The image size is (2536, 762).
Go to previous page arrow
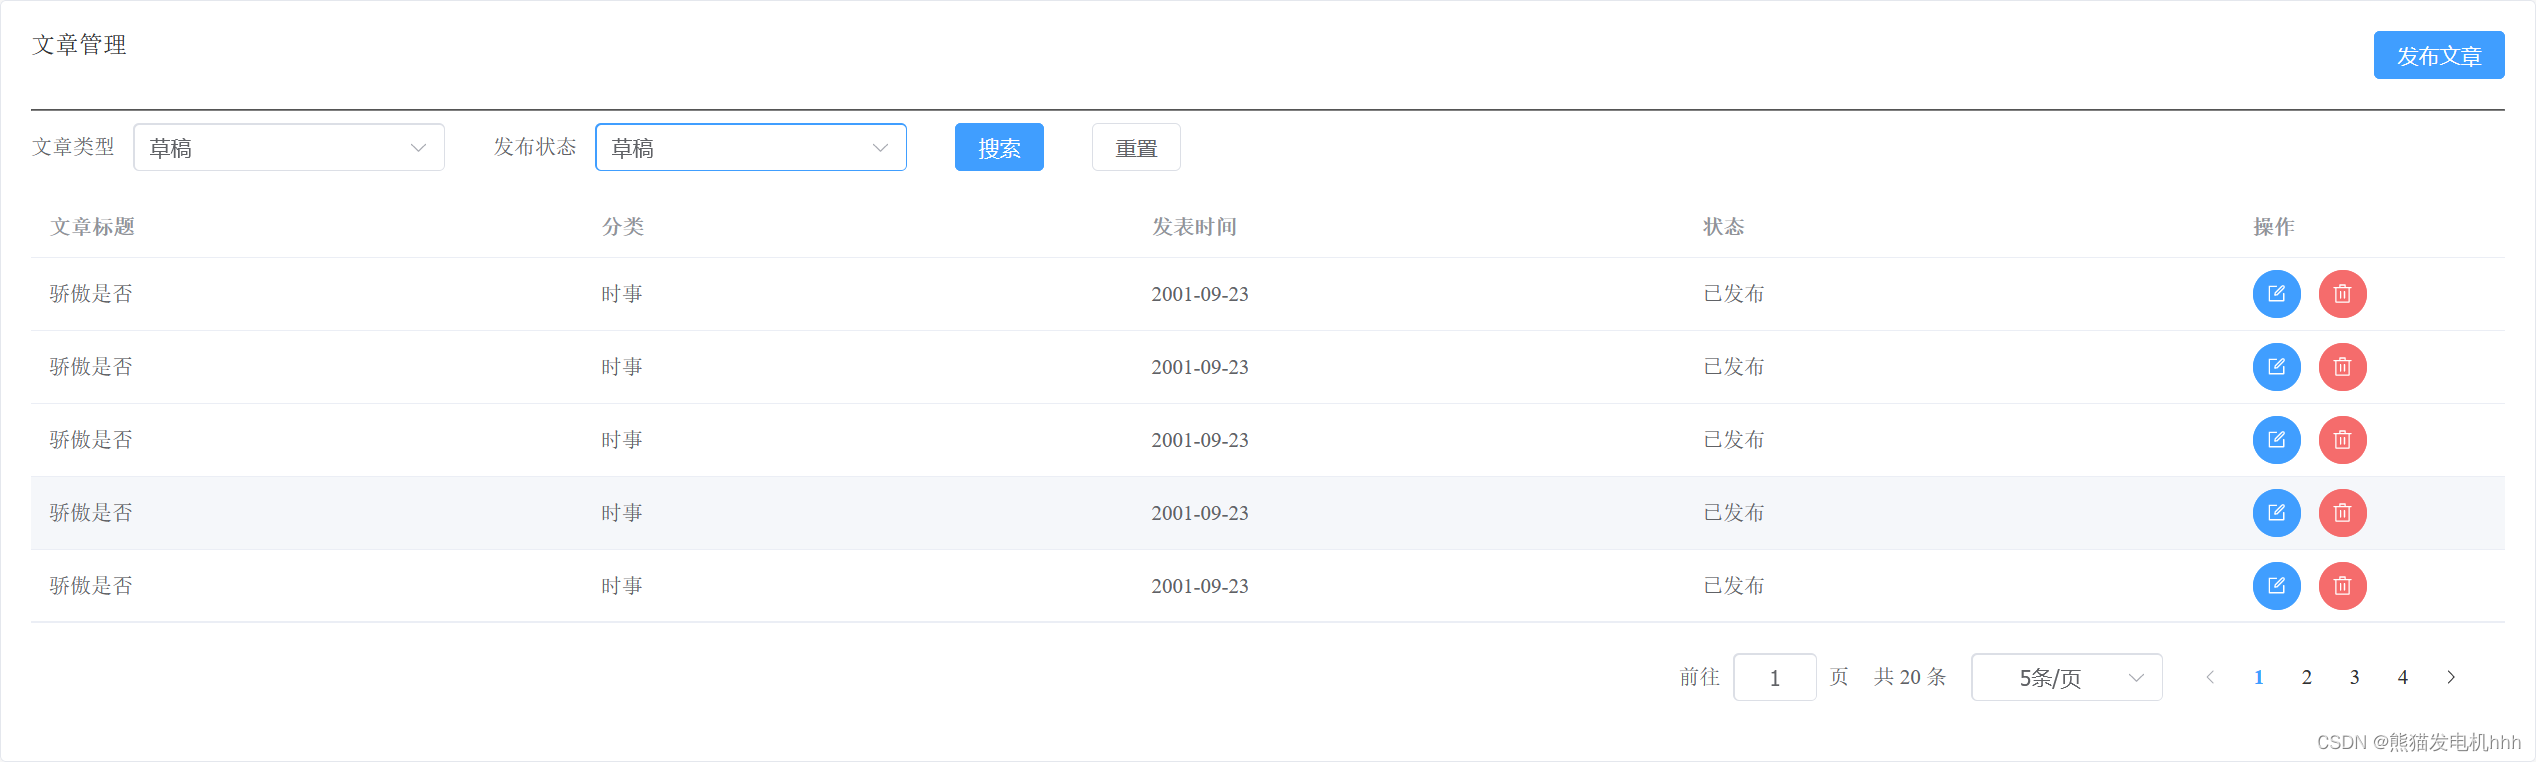(2210, 677)
